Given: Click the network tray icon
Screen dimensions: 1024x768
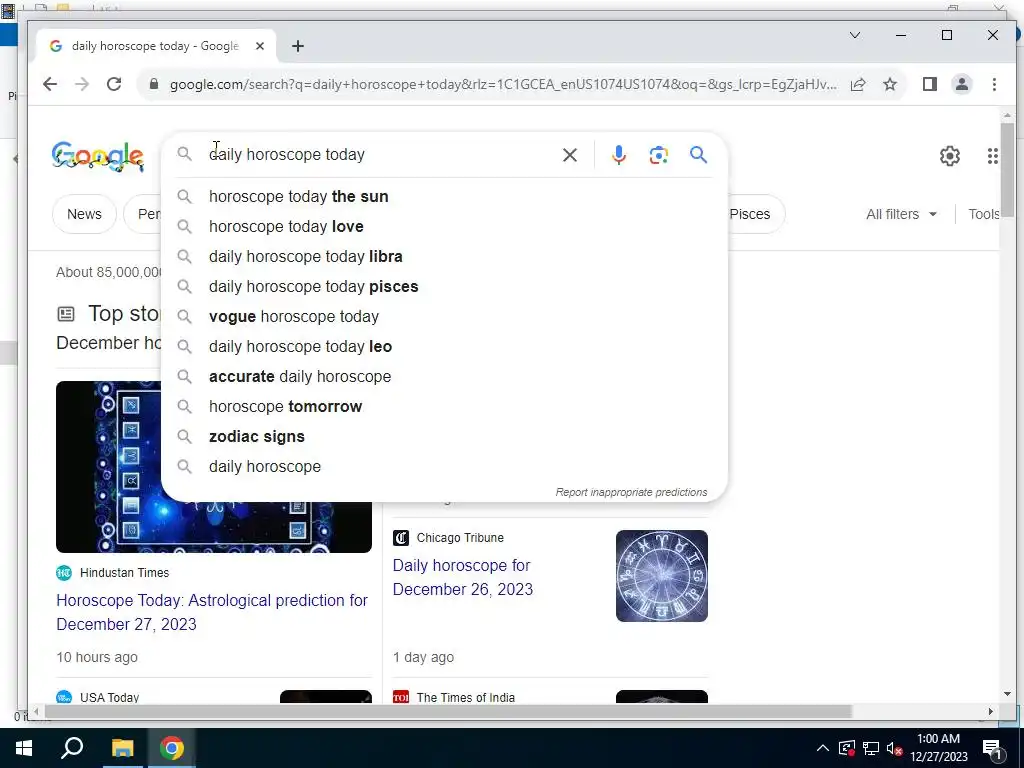Looking at the screenshot, I should [x=871, y=749].
